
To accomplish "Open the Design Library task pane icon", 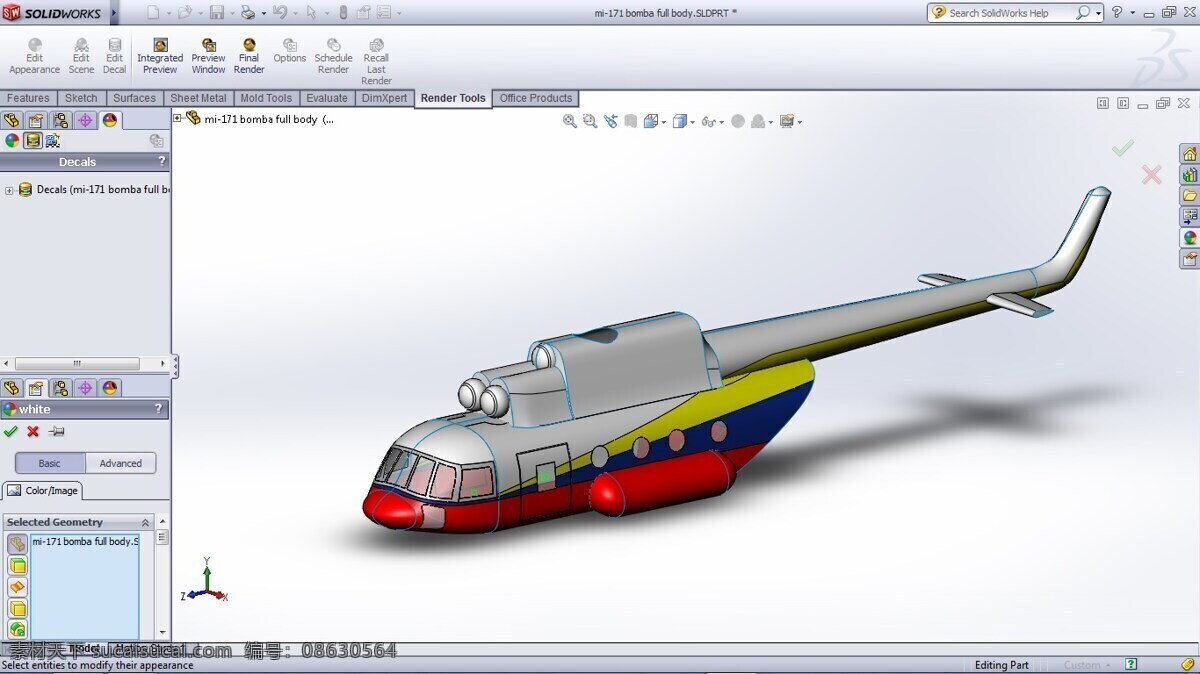I will (1189, 175).
